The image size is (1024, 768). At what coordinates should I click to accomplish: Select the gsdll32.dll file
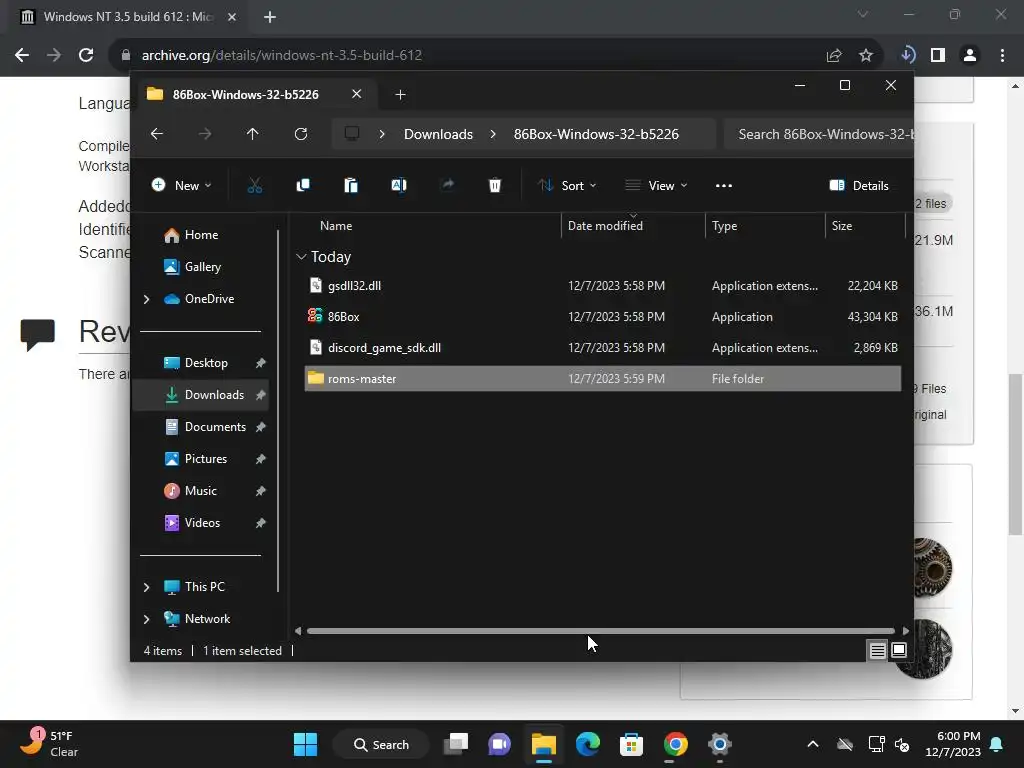pyautogui.click(x=603, y=286)
